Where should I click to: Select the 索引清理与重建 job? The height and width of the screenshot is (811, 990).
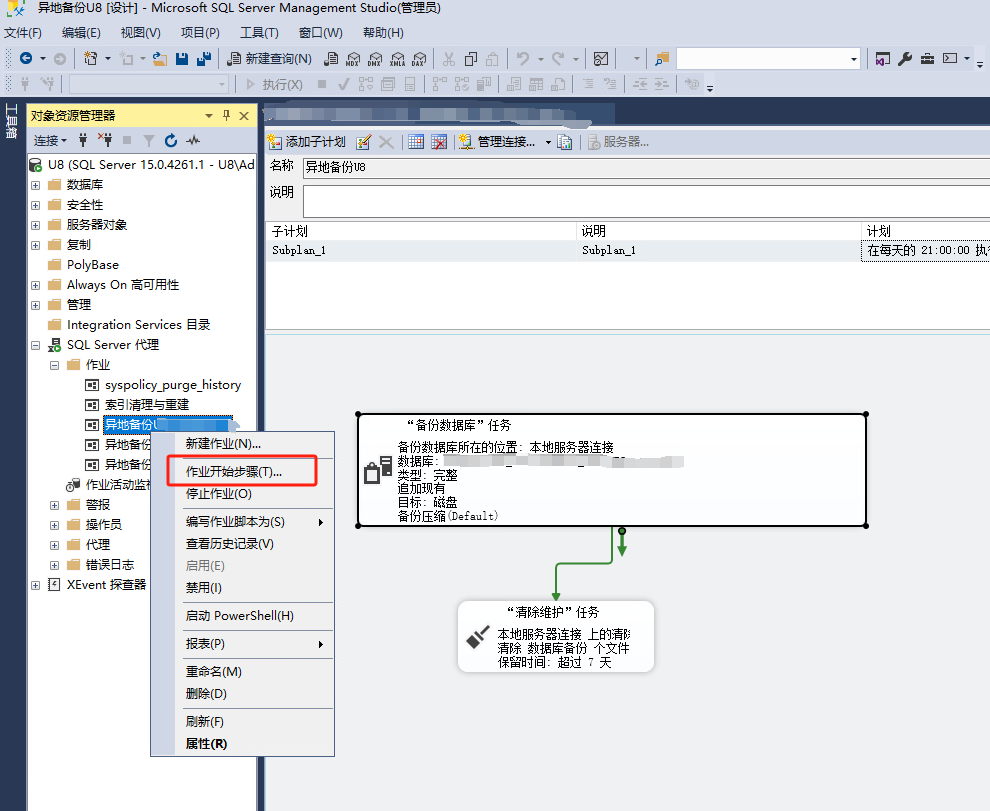147,405
